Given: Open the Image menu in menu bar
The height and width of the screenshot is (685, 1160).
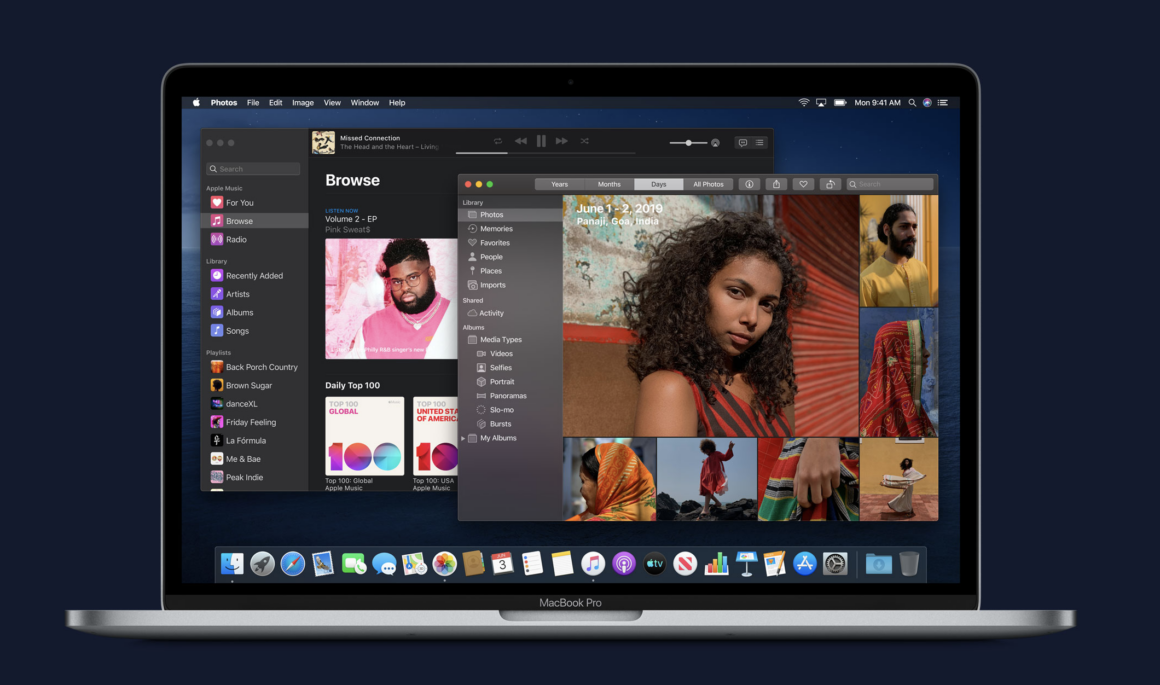Looking at the screenshot, I should [x=303, y=103].
